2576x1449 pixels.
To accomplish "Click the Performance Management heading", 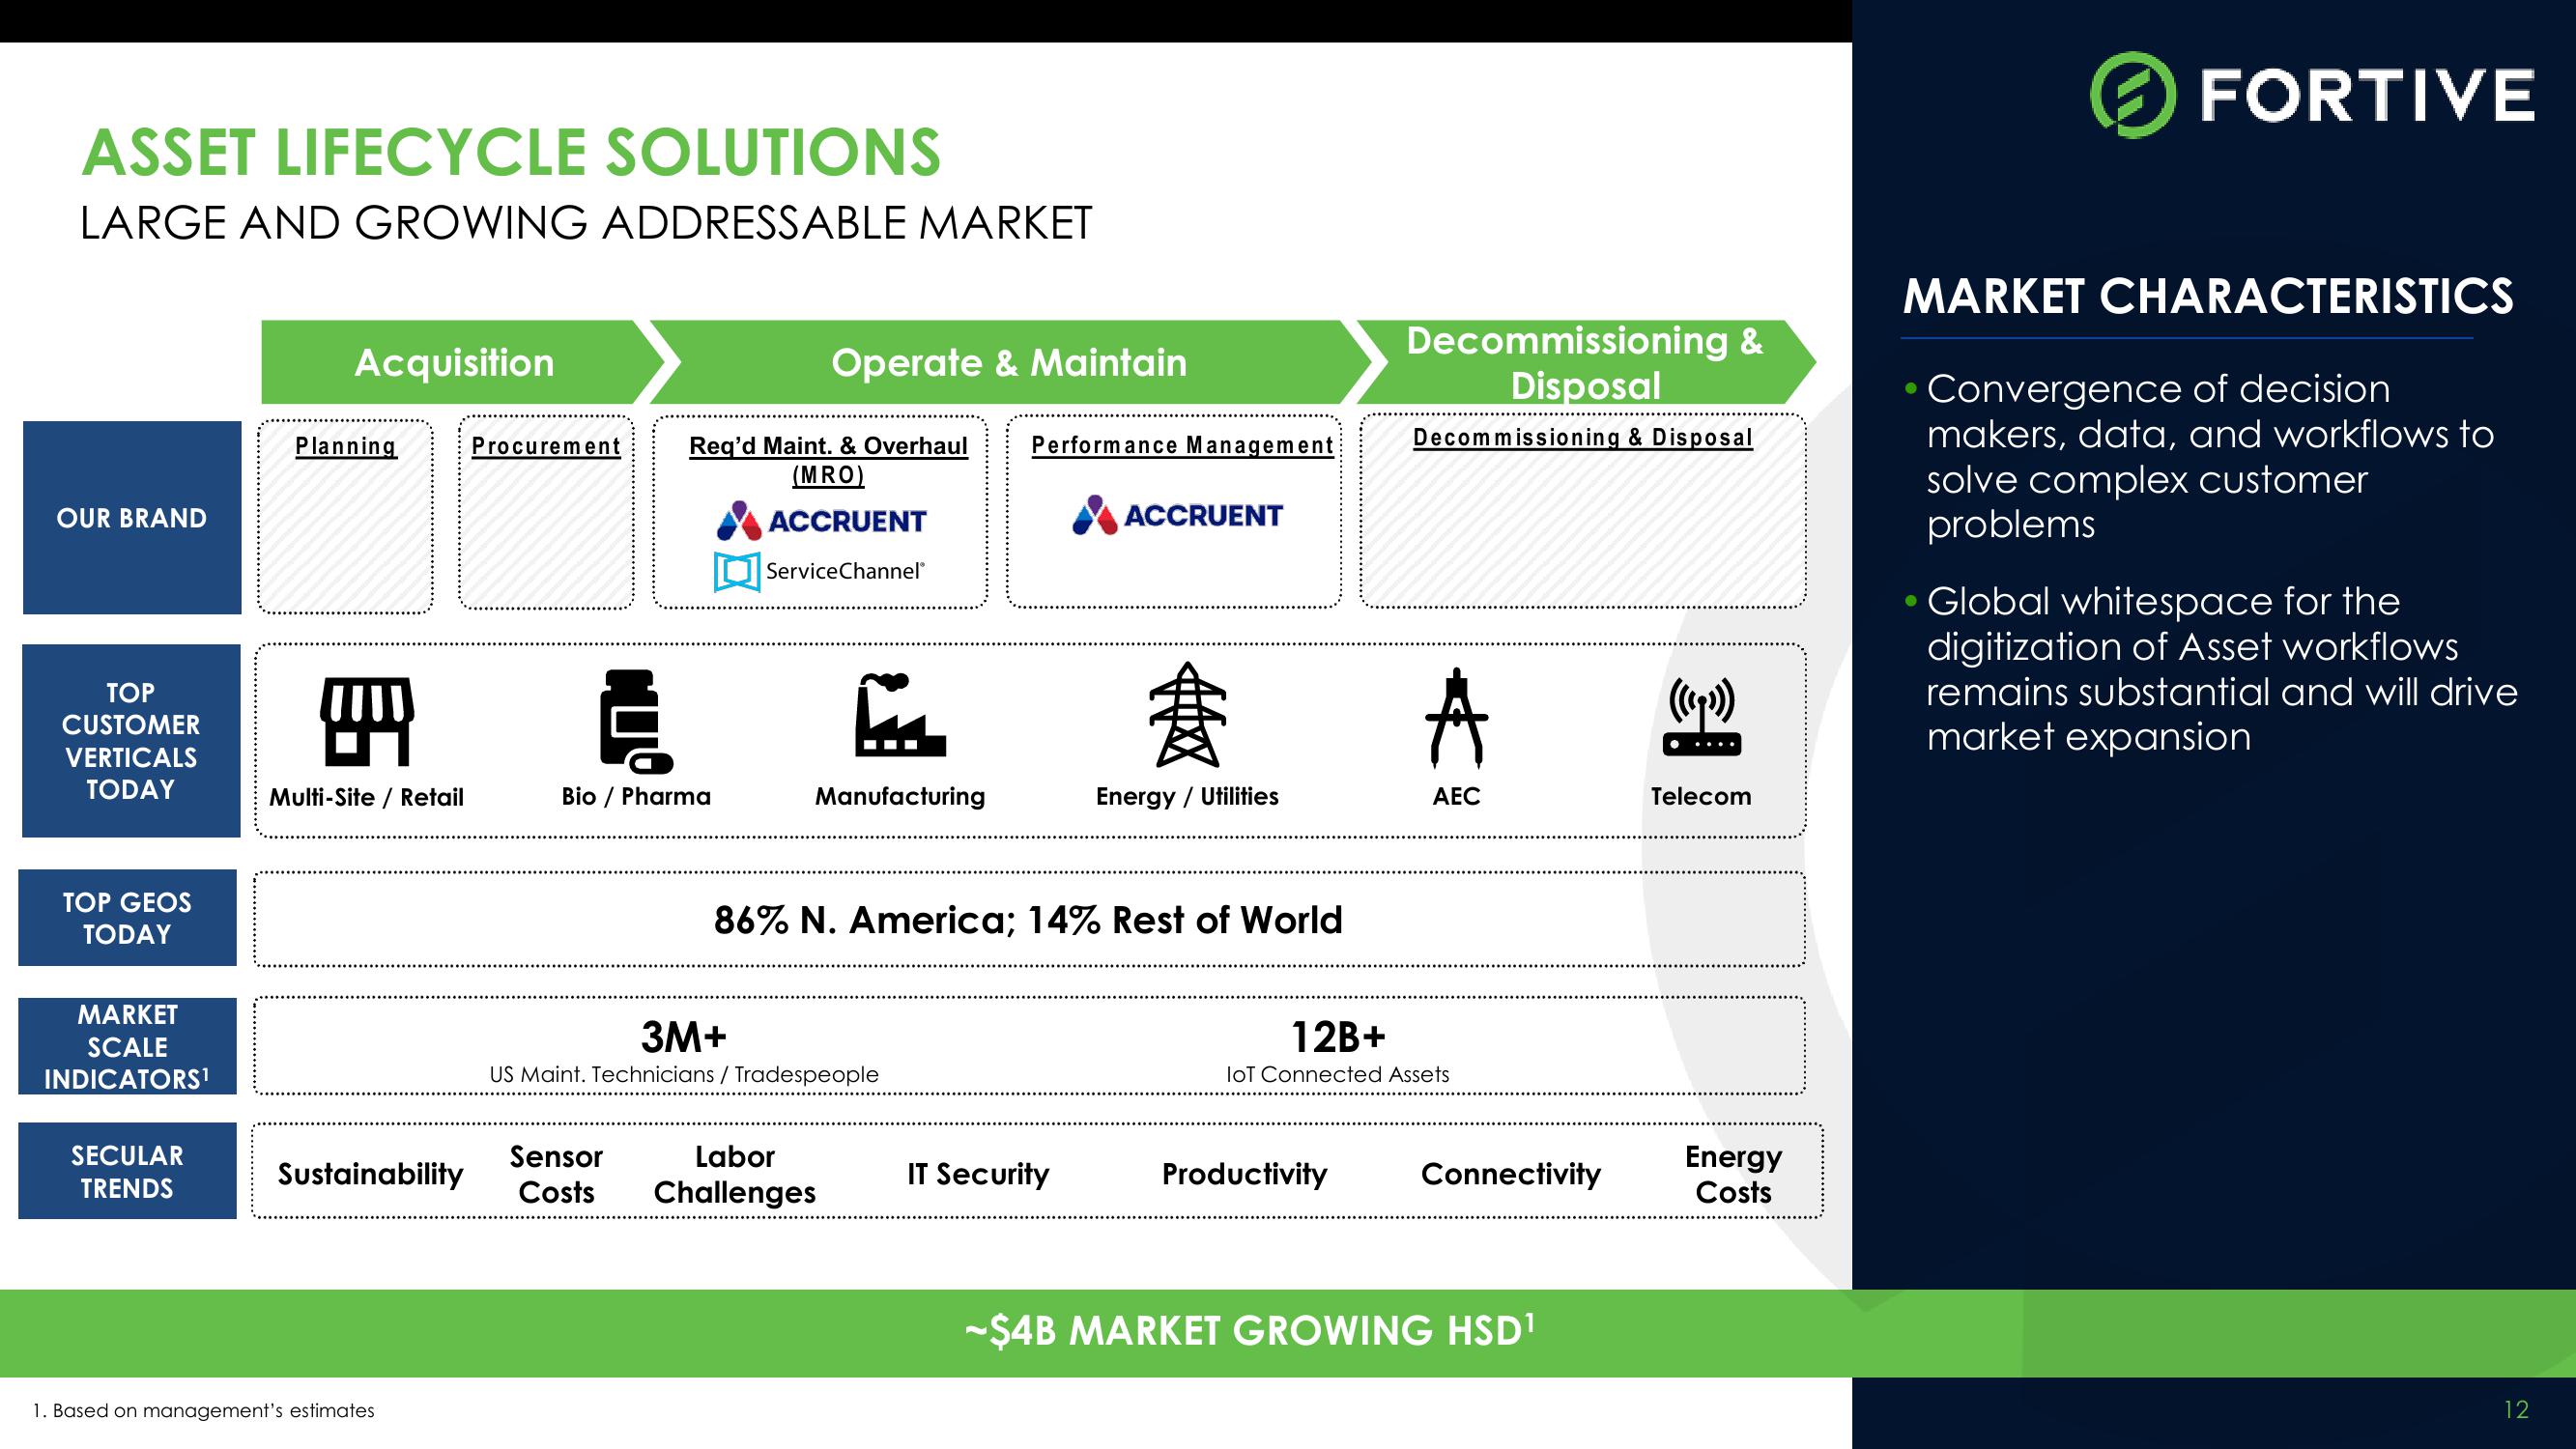I will pyautogui.click(x=1182, y=445).
